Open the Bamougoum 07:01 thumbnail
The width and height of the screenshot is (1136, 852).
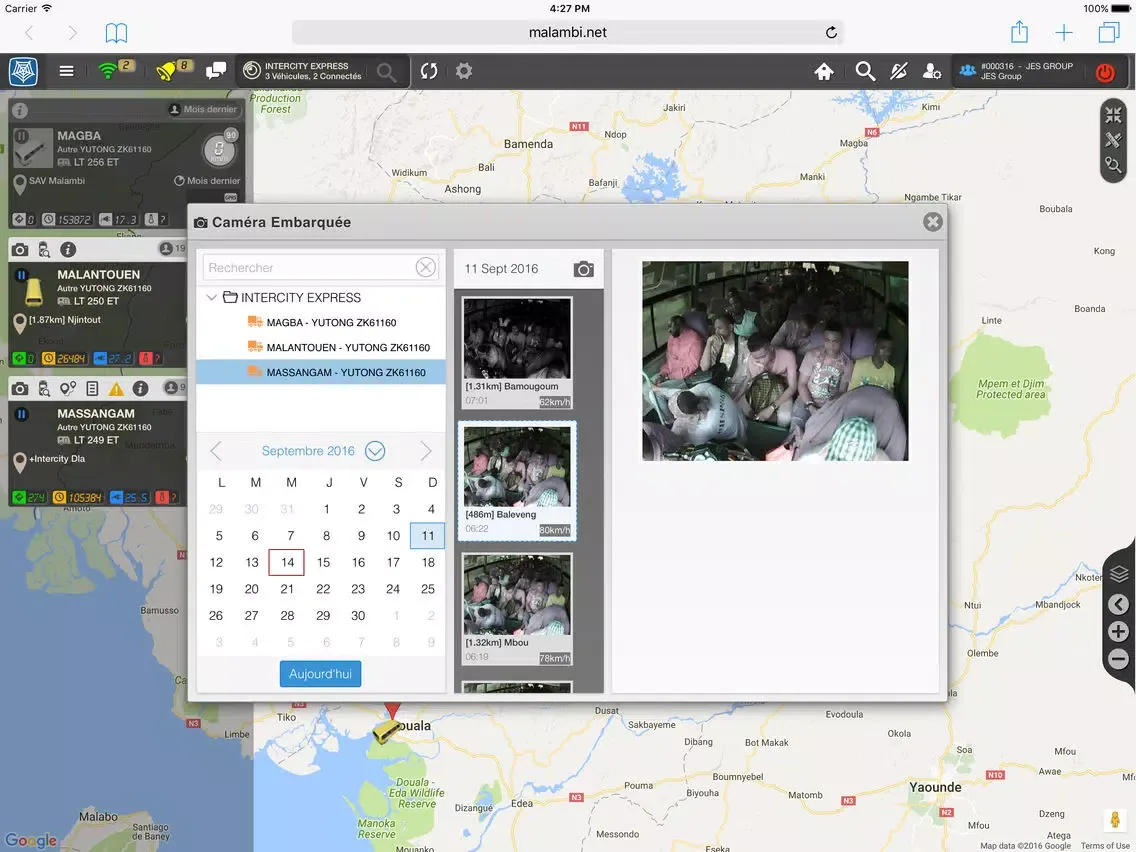tap(517, 353)
